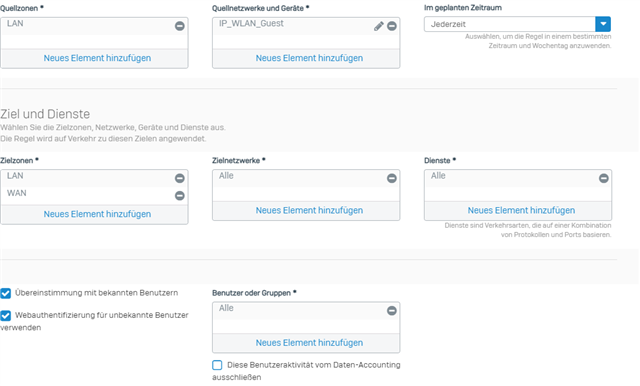Open the Jederzeit schedule dropdown arrow

pos(603,24)
